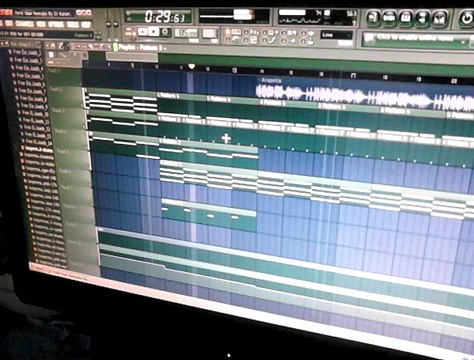Open the CHANNELS menu
The width and height of the screenshot is (474, 360).
pyautogui.click(x=25, y=24)
